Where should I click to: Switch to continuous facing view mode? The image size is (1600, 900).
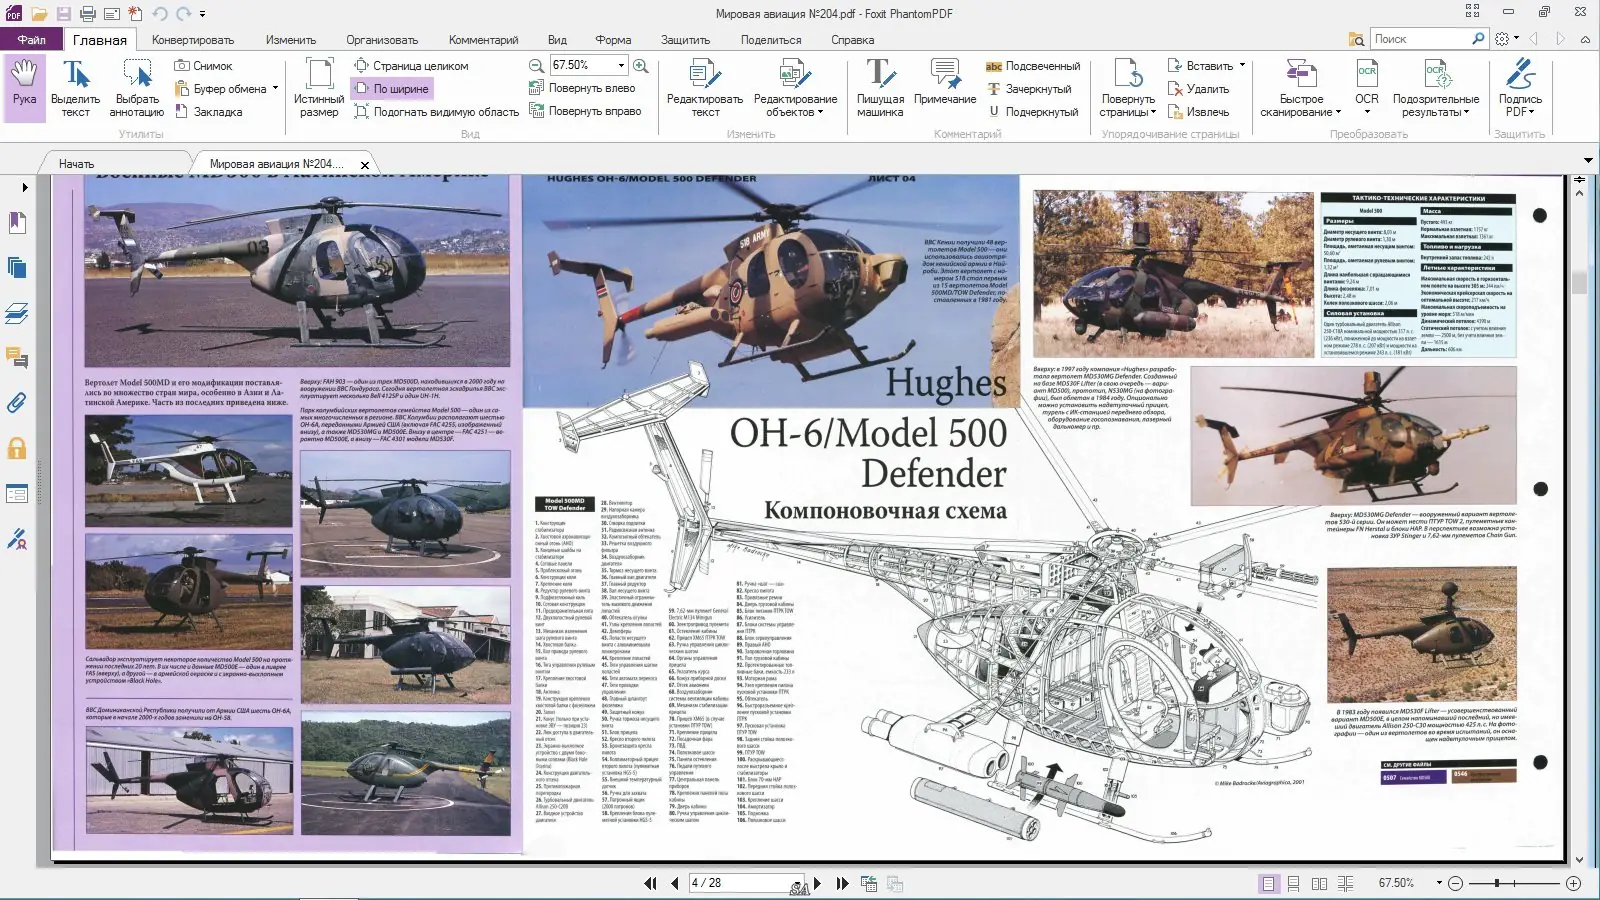1346,884
